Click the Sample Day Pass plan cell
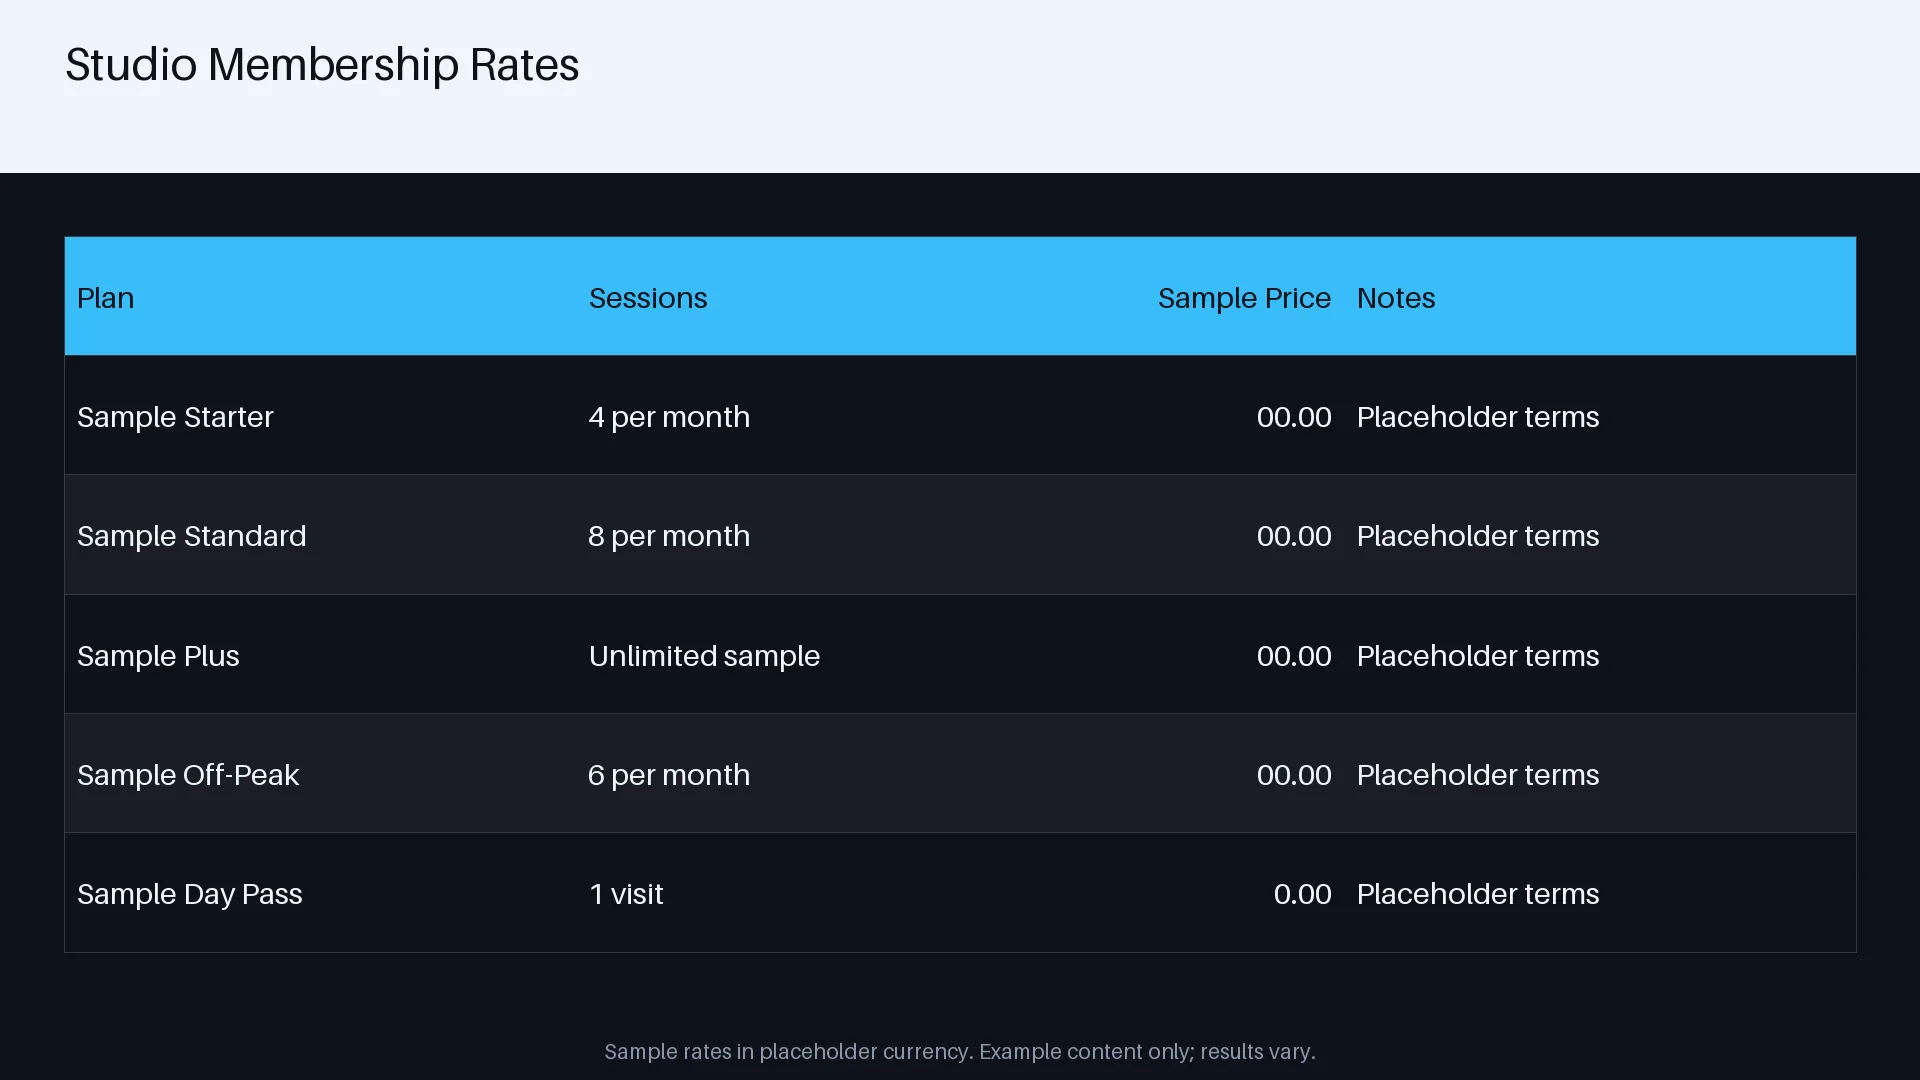 pos(190,894)
